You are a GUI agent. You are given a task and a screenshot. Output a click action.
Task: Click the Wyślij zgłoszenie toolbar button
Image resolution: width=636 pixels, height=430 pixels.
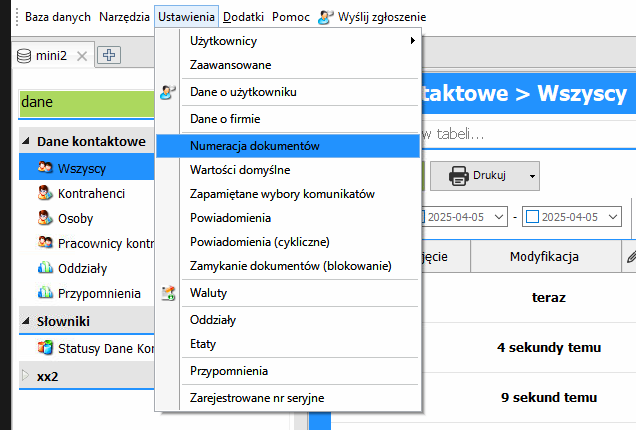[372, 17]
